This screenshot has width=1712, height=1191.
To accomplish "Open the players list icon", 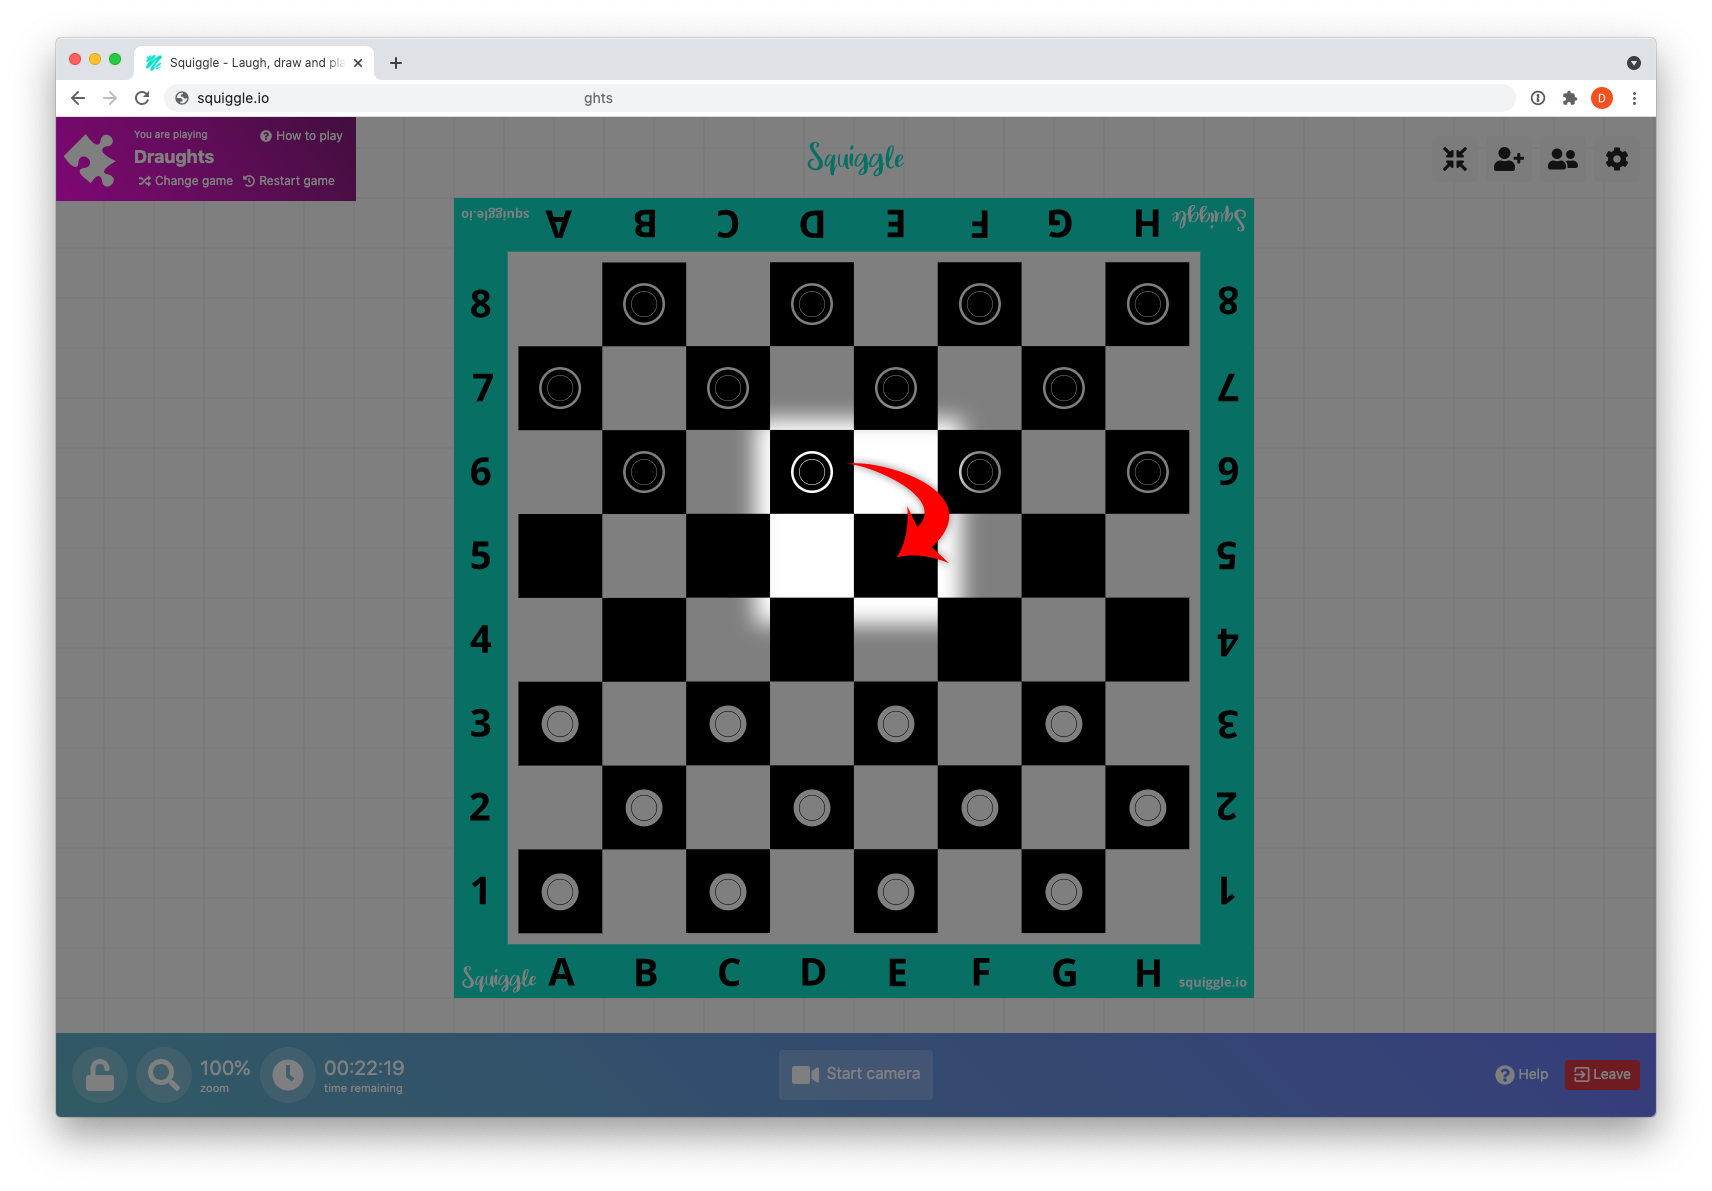I will (1563, 159).
